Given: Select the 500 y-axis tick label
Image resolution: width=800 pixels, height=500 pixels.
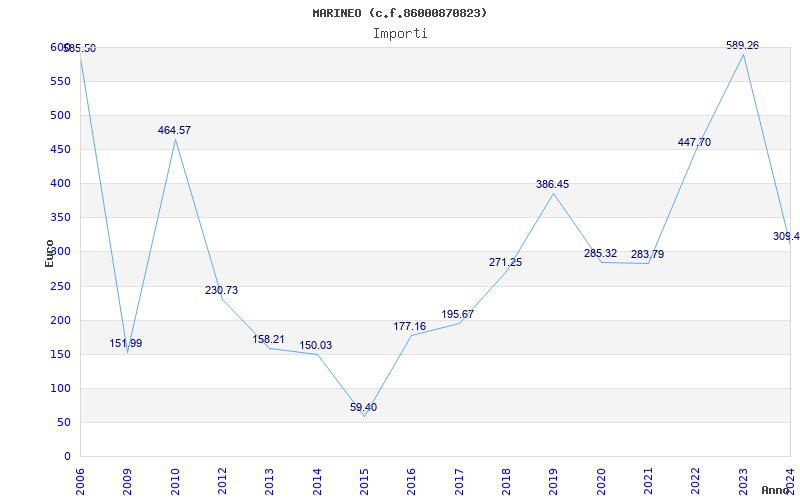Looking at the screenshot, I should [60, 115].
